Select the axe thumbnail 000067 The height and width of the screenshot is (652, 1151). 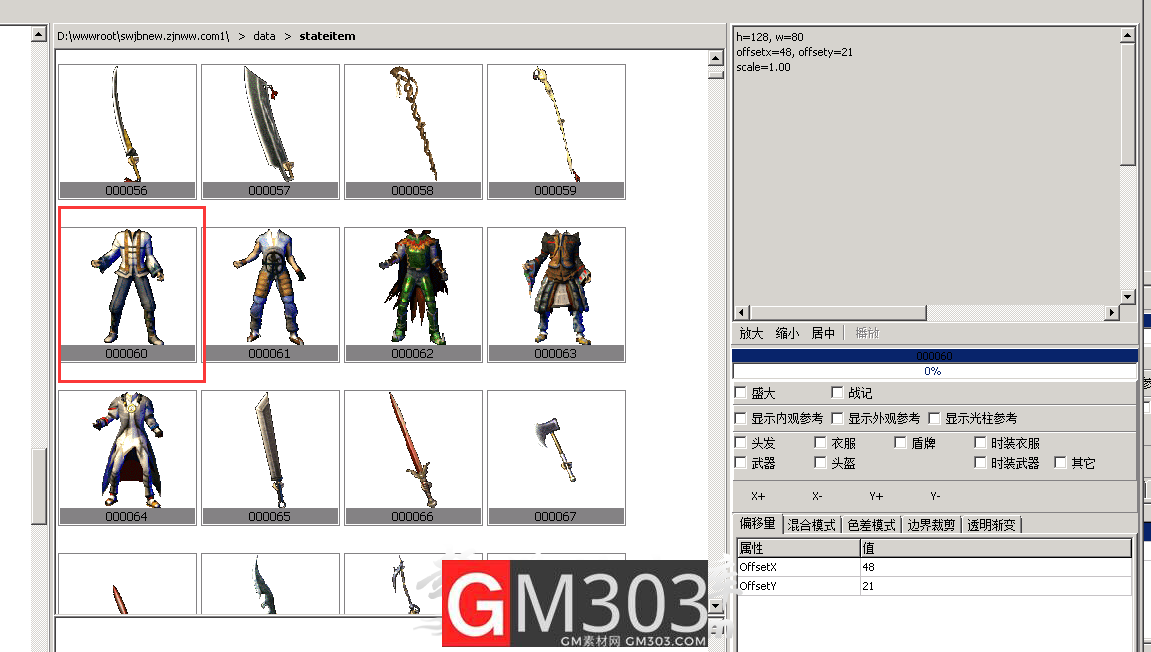pos(556,457)
